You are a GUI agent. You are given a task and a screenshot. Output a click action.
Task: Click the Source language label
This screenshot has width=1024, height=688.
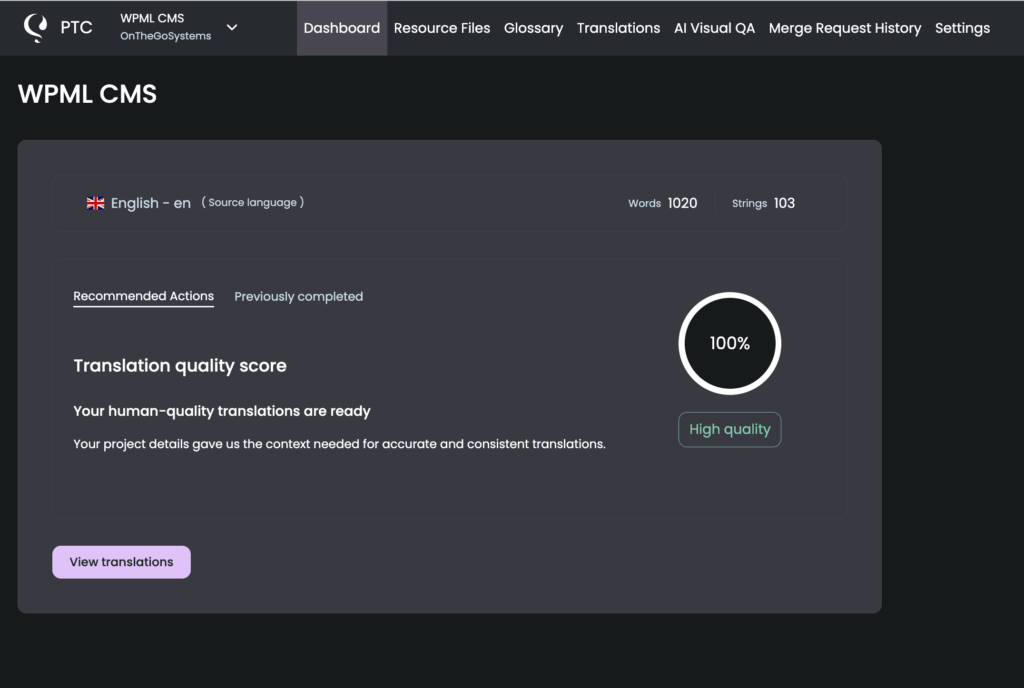point(253,202)
